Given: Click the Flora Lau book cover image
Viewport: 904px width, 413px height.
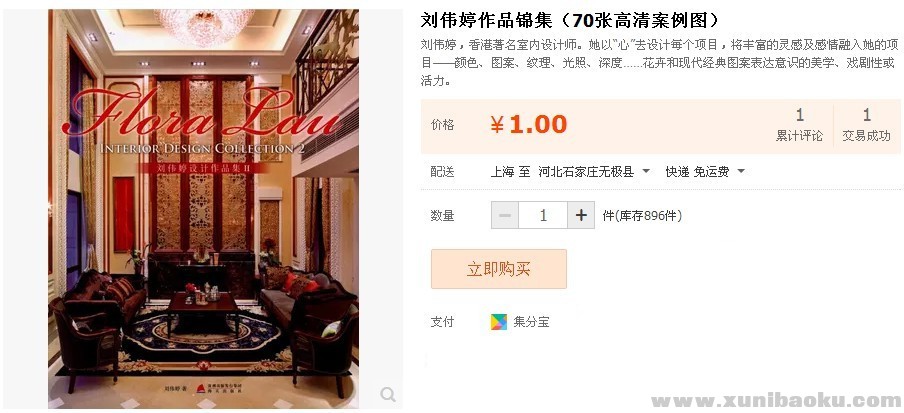Looking at the screenshot, I should pos(204,209).
